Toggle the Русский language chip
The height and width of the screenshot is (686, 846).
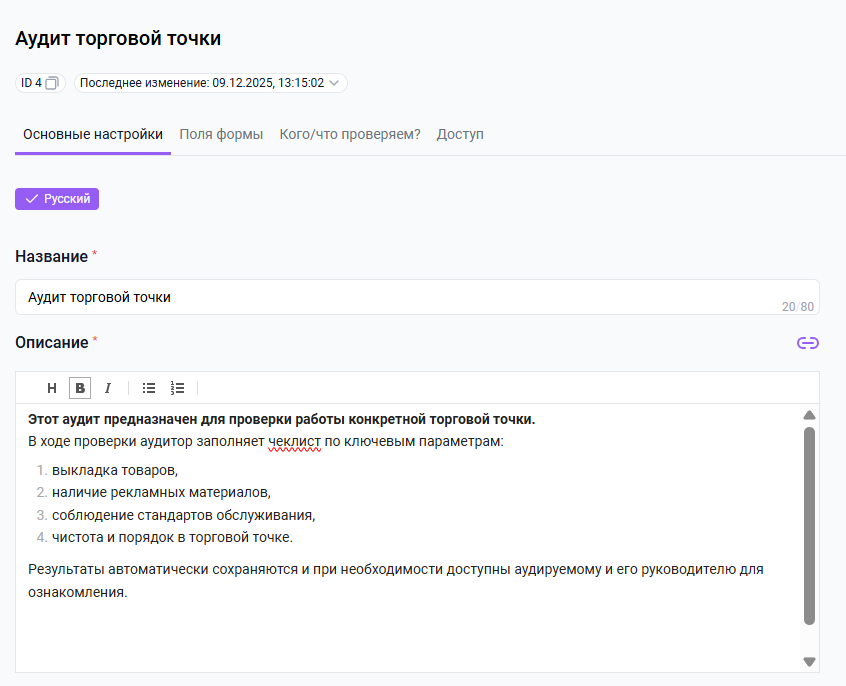point(57,199)
